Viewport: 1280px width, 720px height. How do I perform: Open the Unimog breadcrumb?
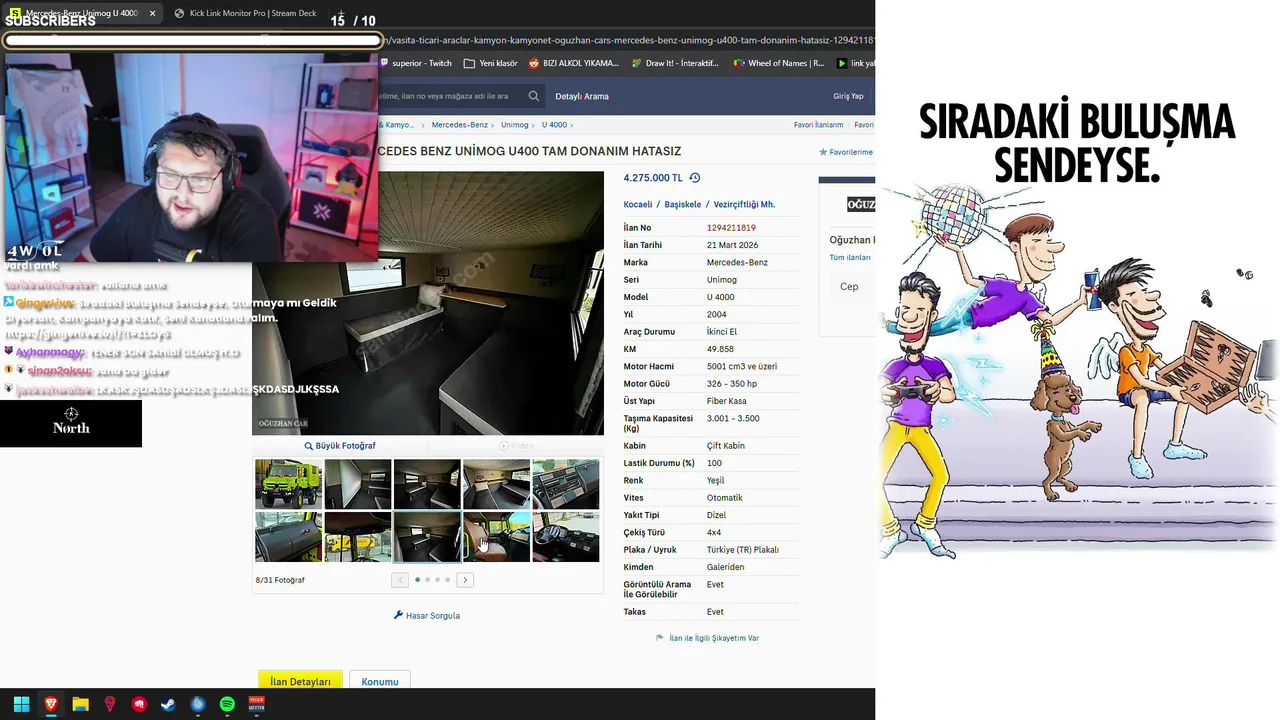point(515,125)
